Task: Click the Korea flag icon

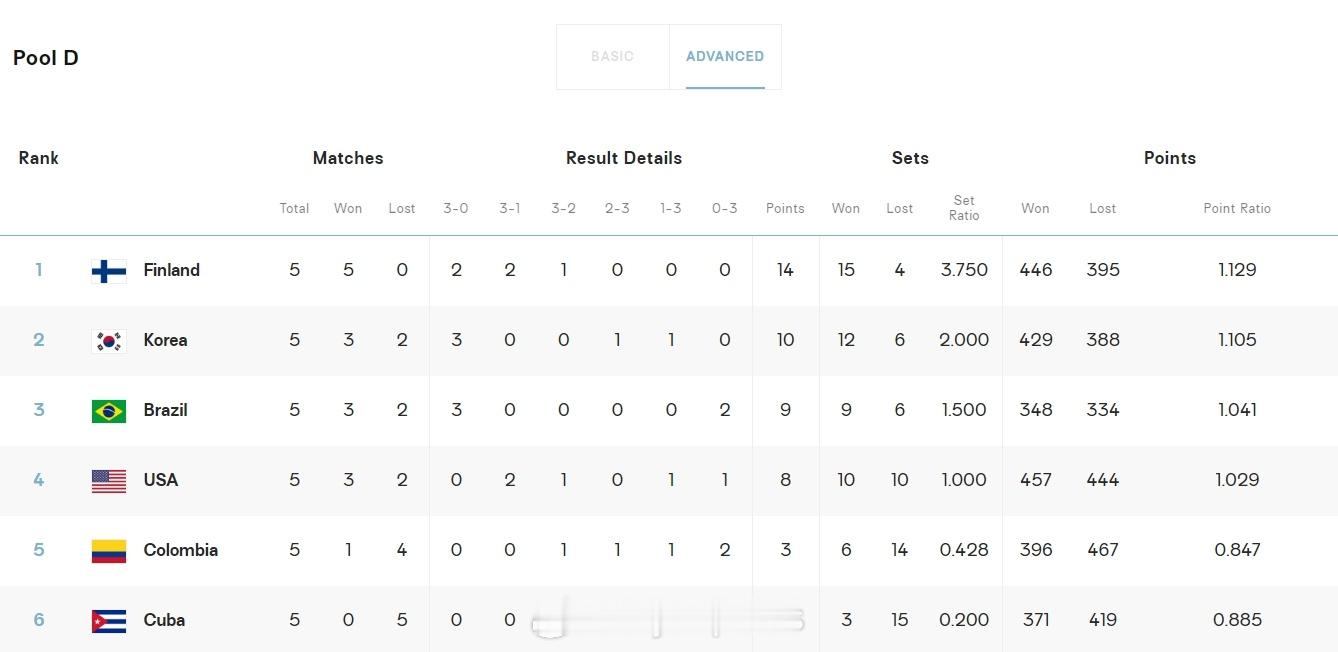Action: coord(109,341)
